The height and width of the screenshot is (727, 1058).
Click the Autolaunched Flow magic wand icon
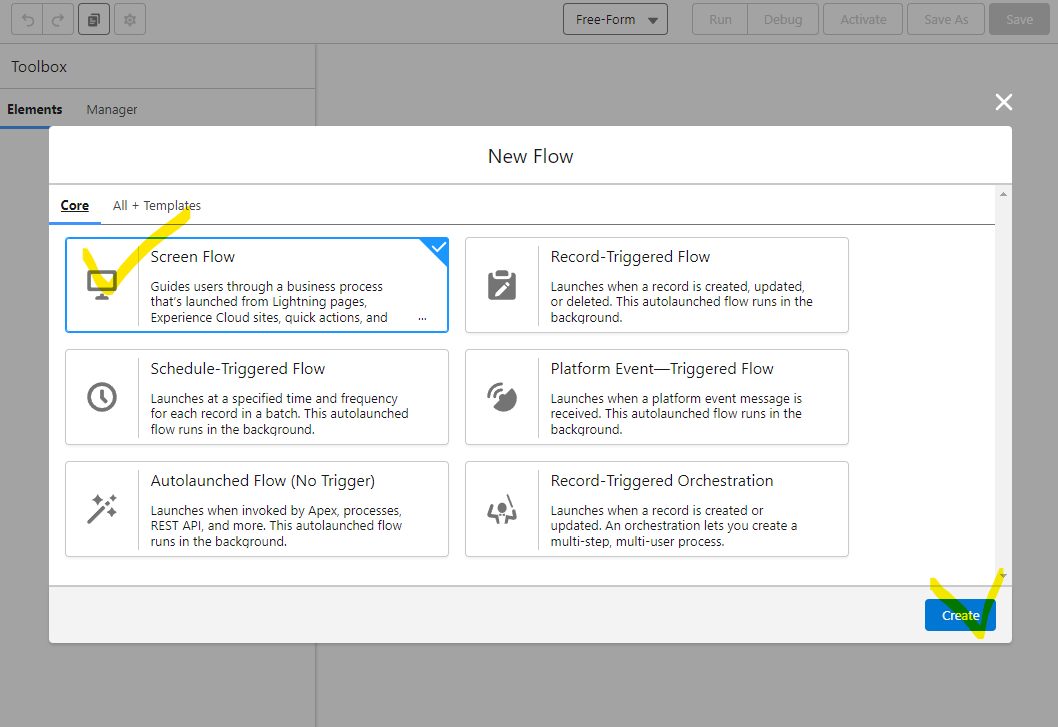[x=102, y=509]
